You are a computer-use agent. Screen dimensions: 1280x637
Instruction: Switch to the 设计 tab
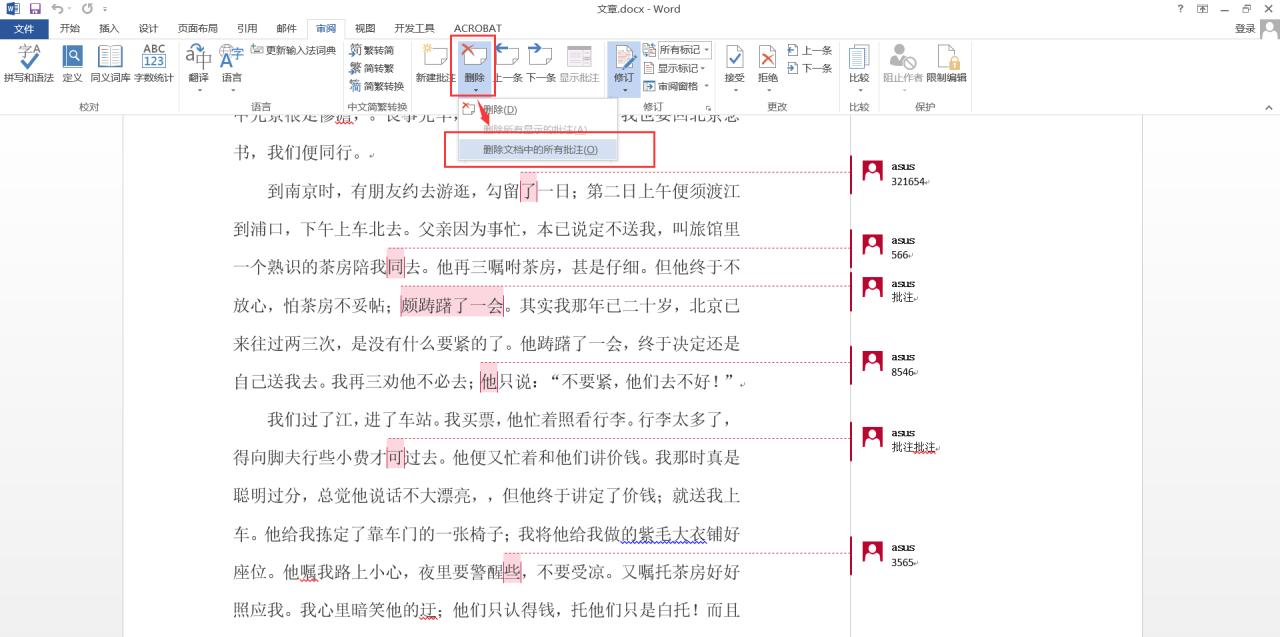(148, 29)
